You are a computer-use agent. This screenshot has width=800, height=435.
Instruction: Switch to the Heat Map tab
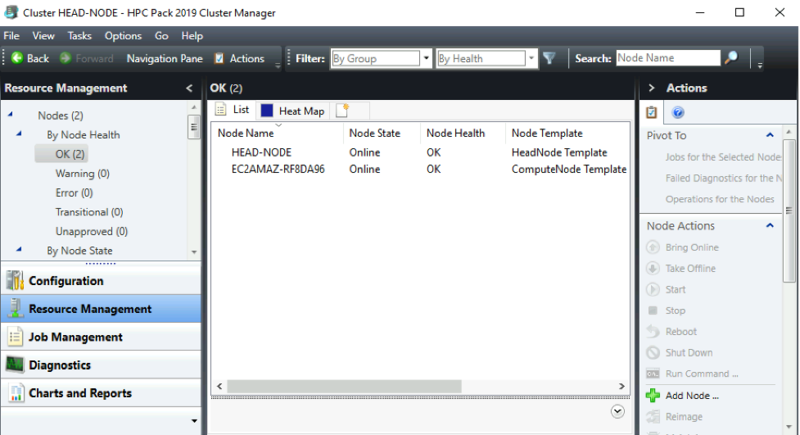click(293, 111)
